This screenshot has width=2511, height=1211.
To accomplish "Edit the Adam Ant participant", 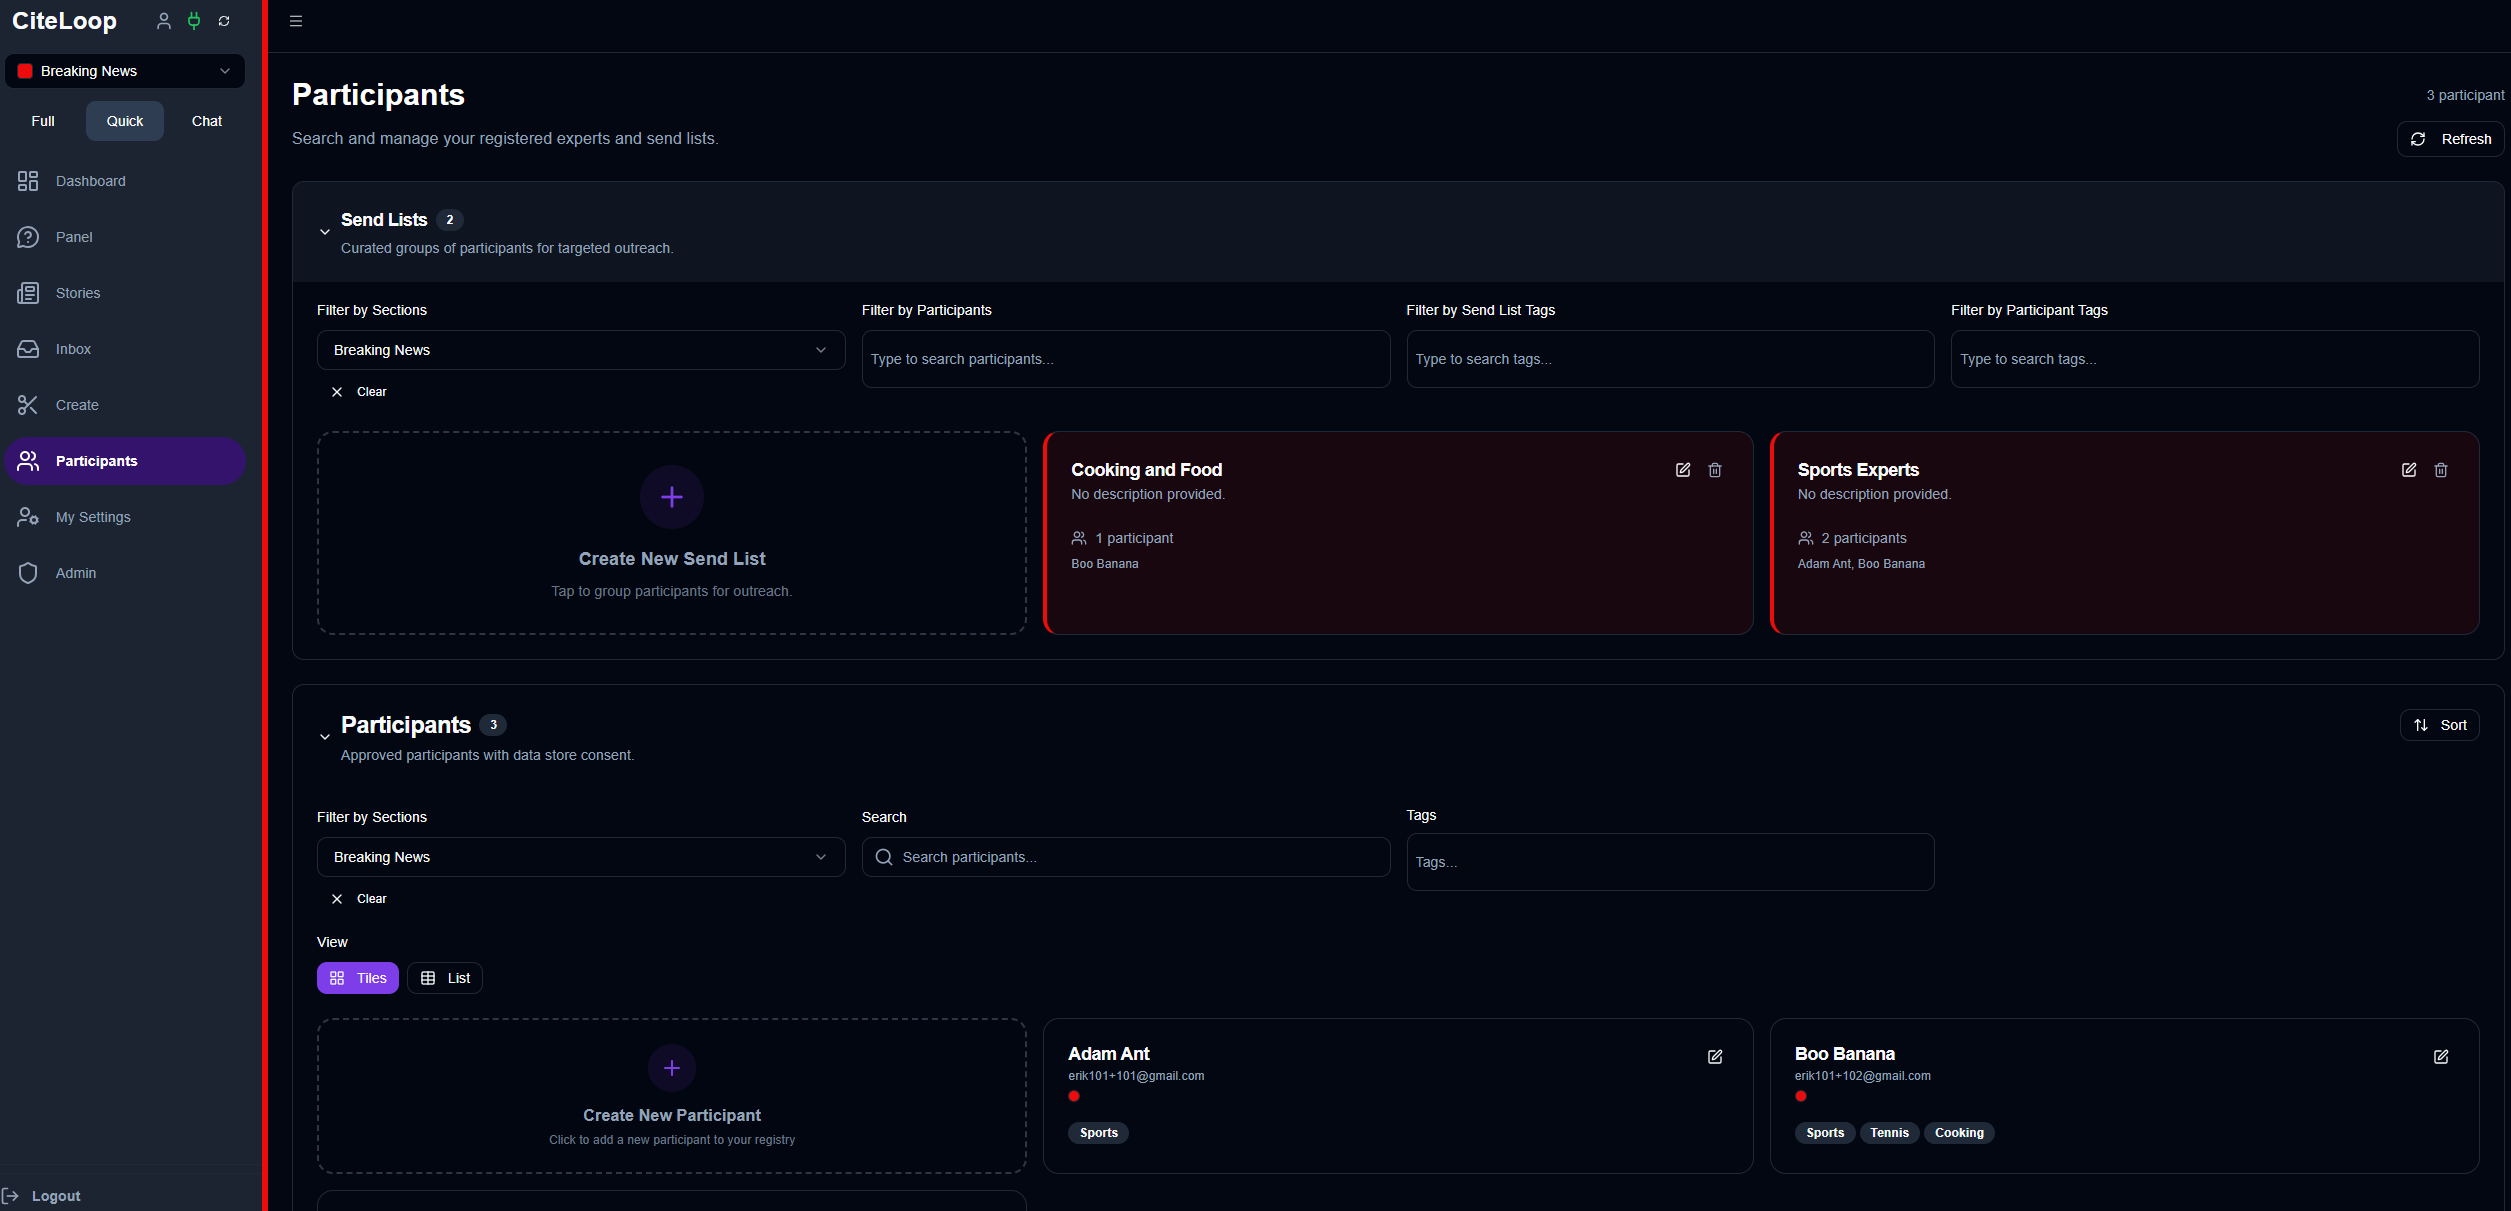I will coord(1715,1057).
